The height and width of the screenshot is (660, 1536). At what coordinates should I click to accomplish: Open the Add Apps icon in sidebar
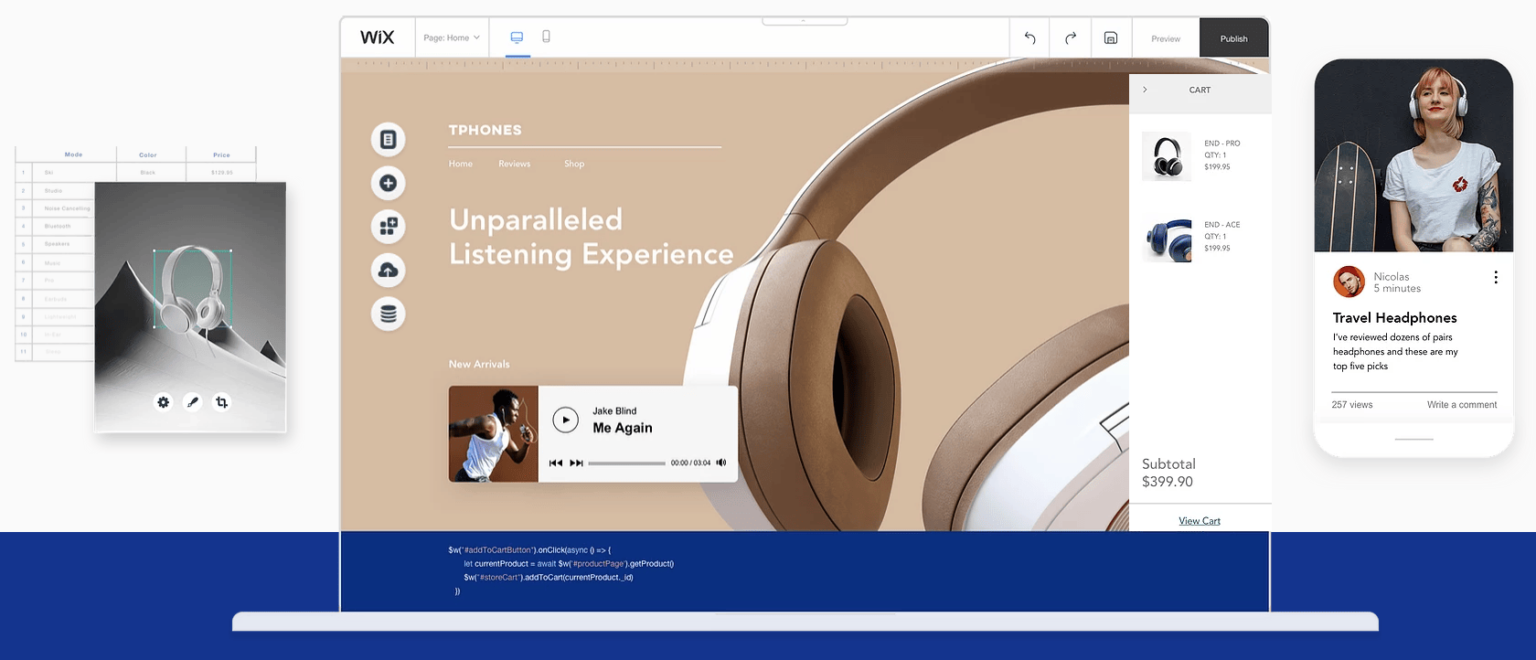coord(388,226)
